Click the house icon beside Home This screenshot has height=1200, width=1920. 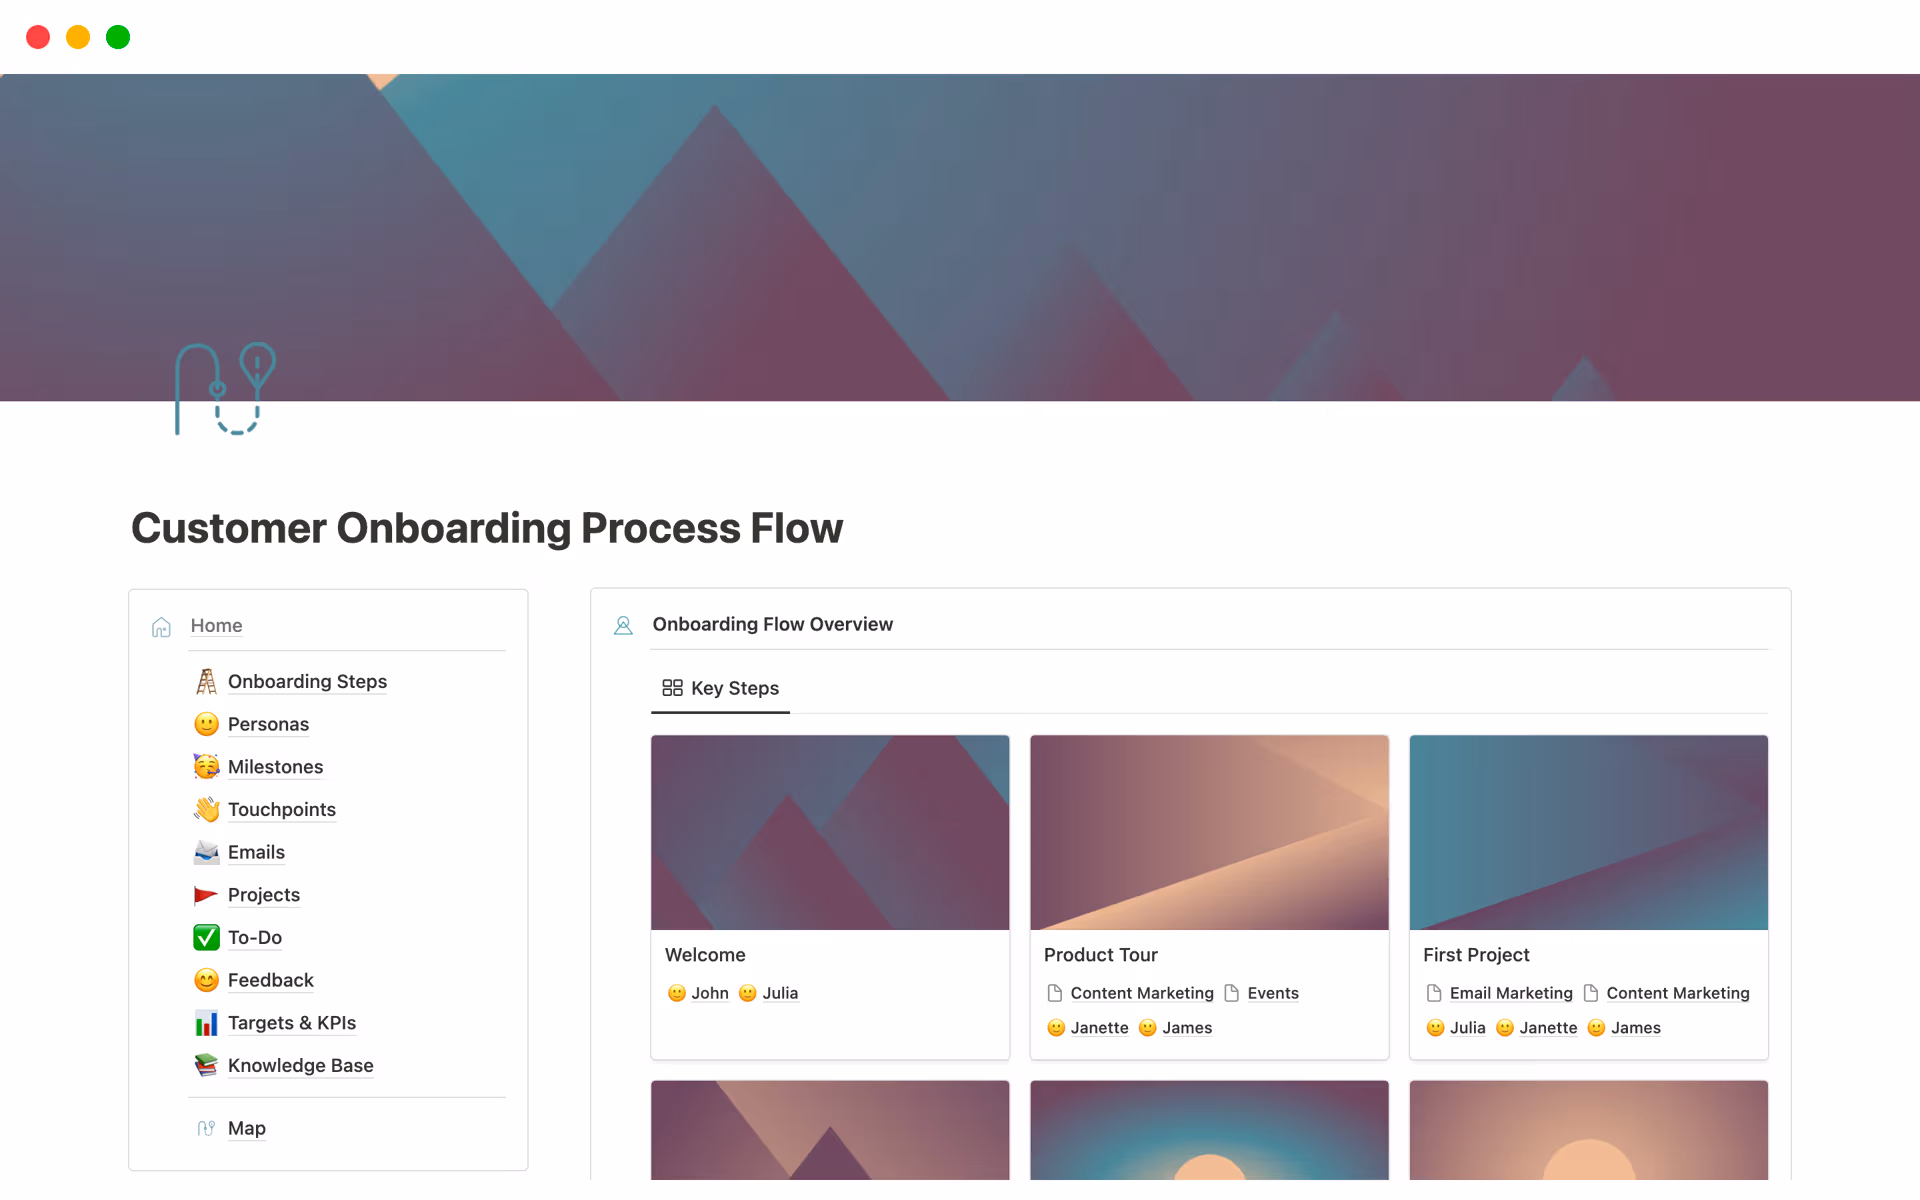[x=161, y=626]
